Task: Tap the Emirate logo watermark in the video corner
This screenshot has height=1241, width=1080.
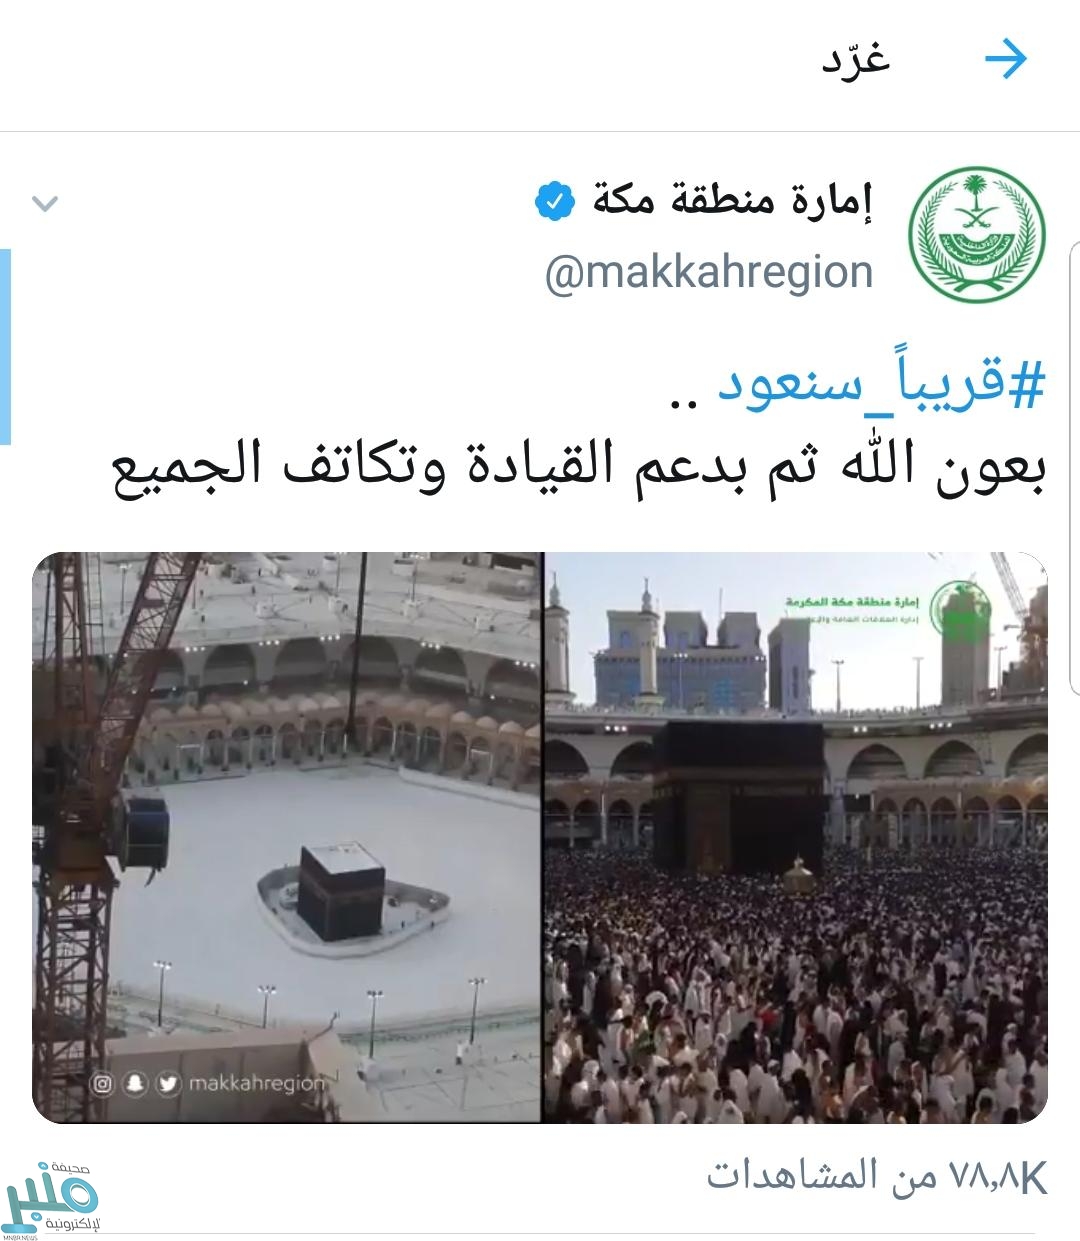Action: tap(959, 609)
